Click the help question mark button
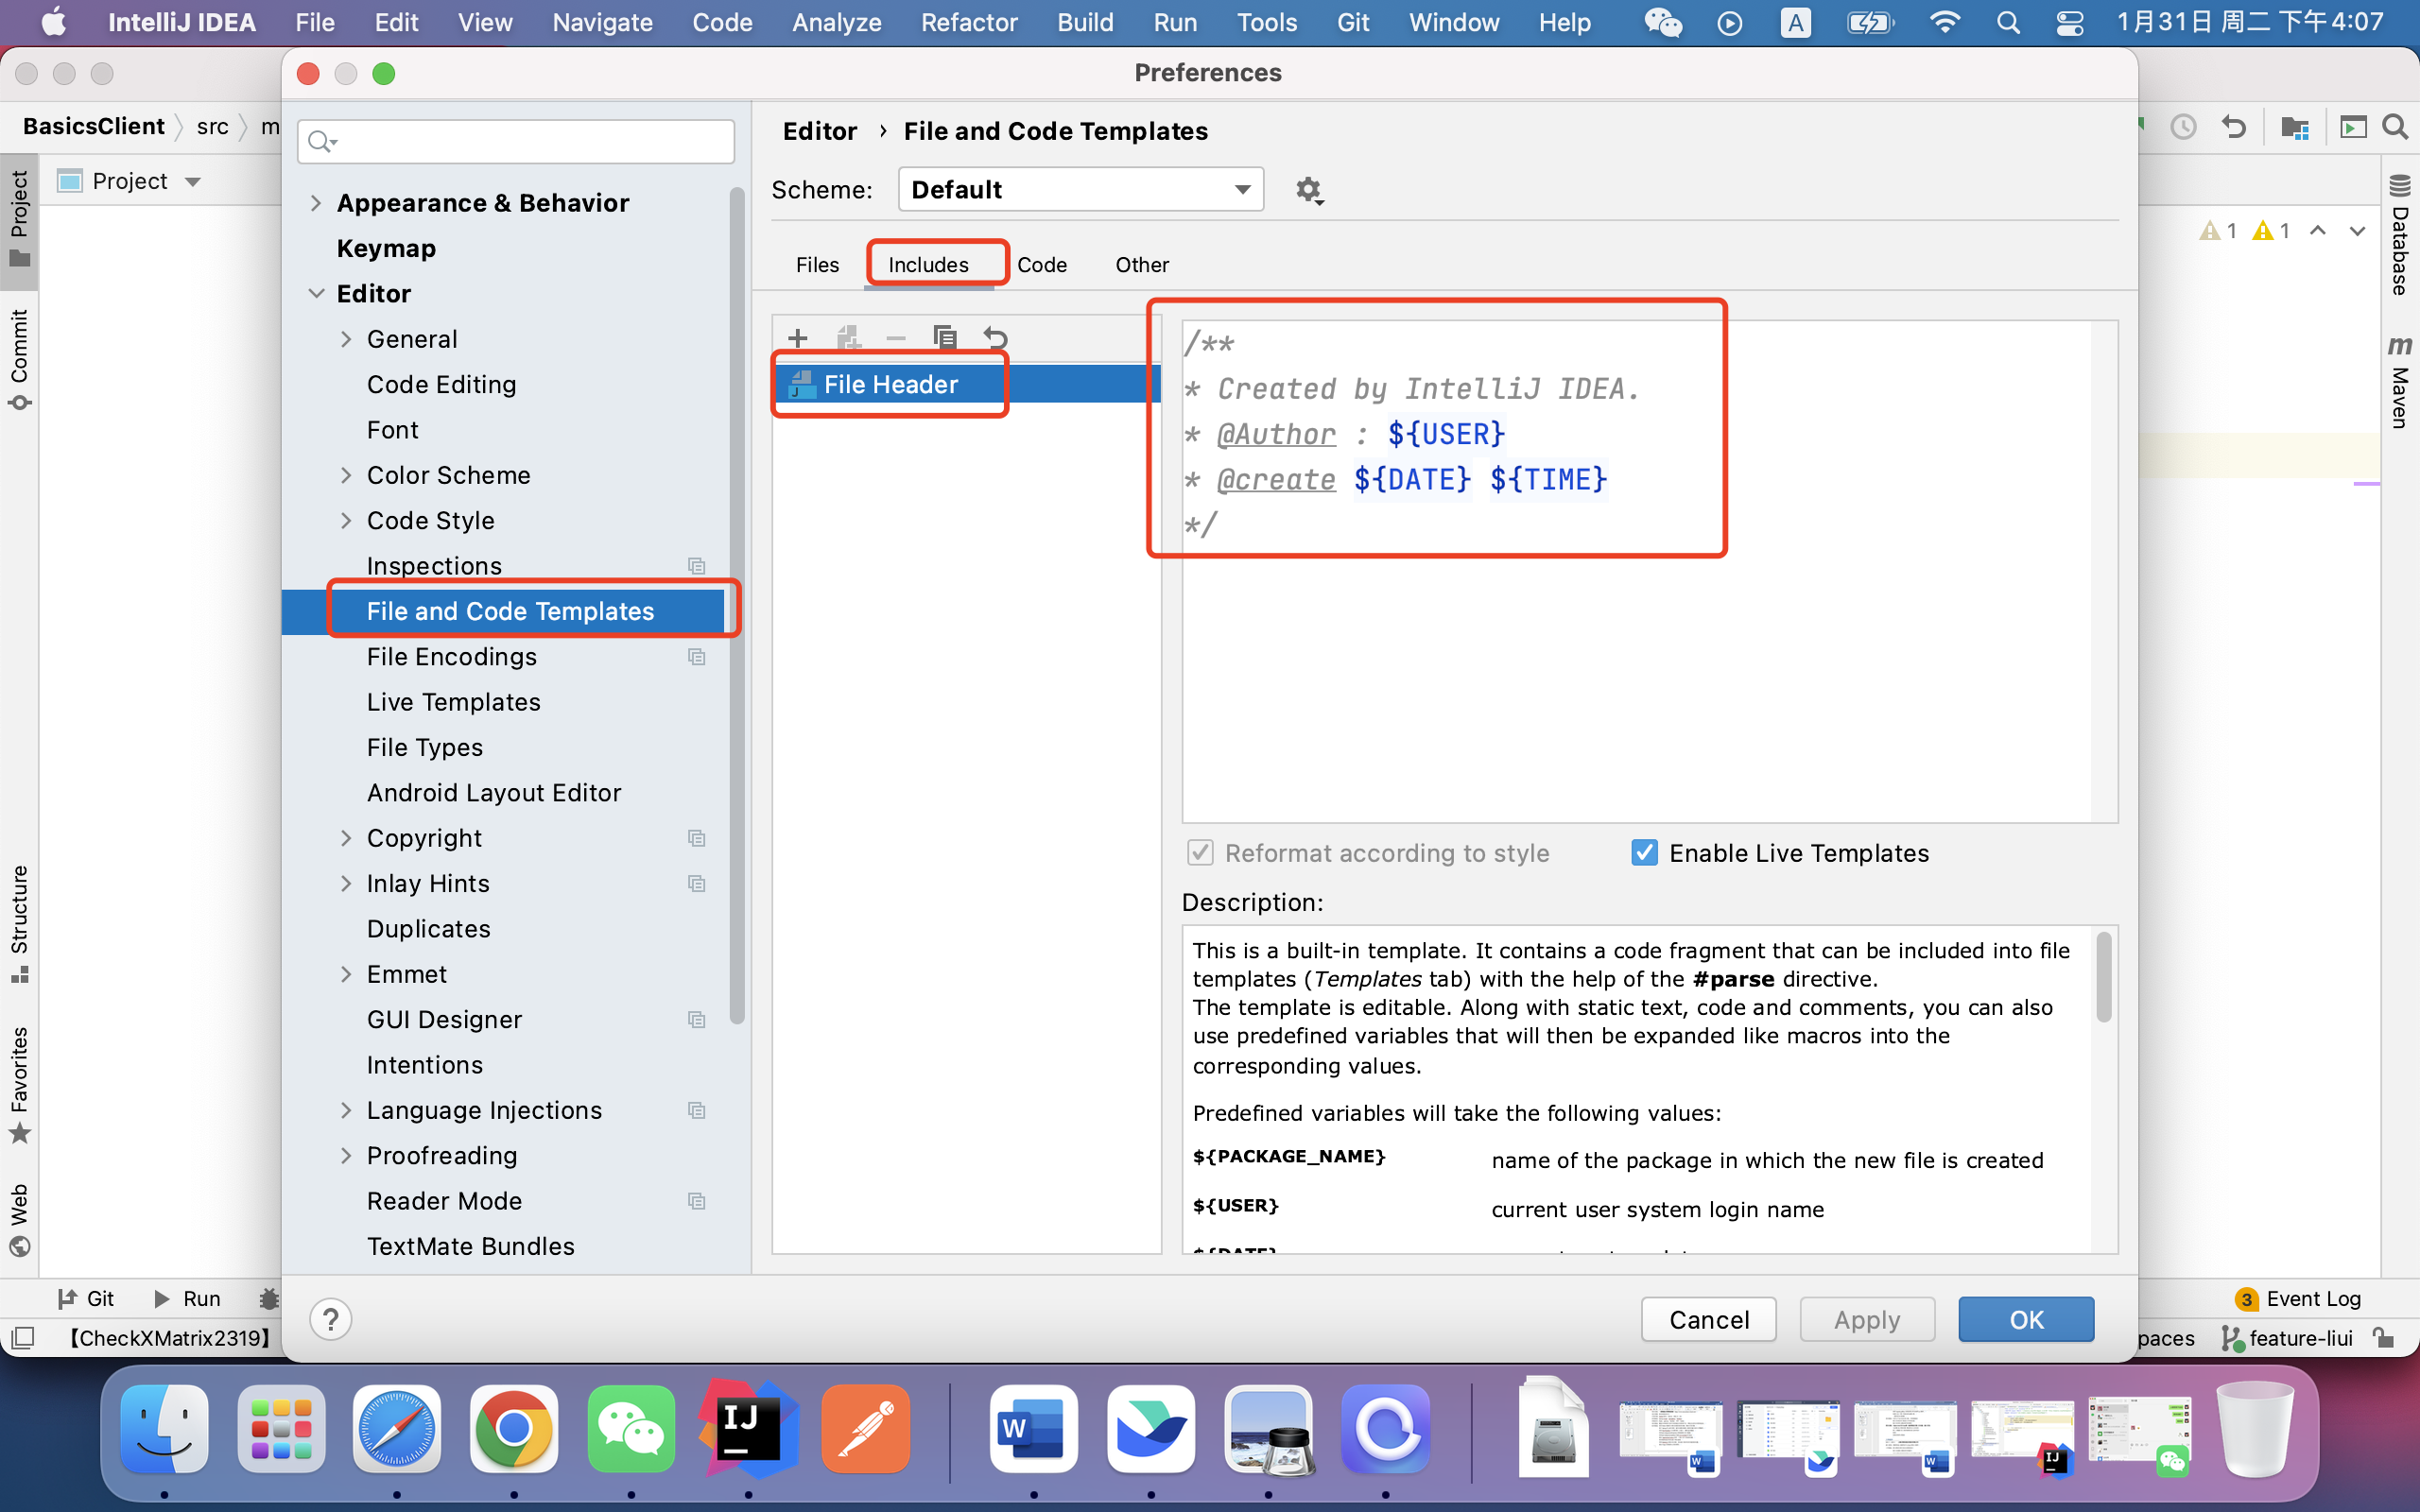2420x1512 pixels. click(x=330, y=1319)
